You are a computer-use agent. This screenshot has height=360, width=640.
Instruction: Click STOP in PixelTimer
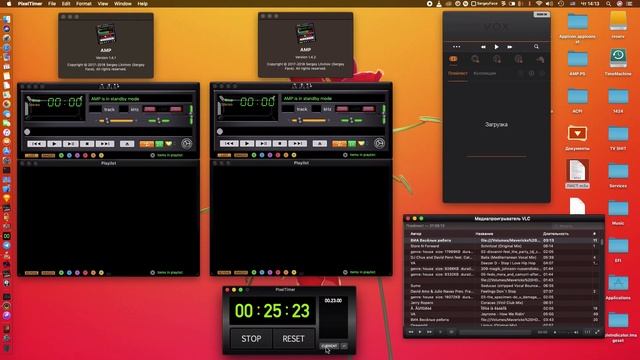pyautogui.click(x=251, y=339)
